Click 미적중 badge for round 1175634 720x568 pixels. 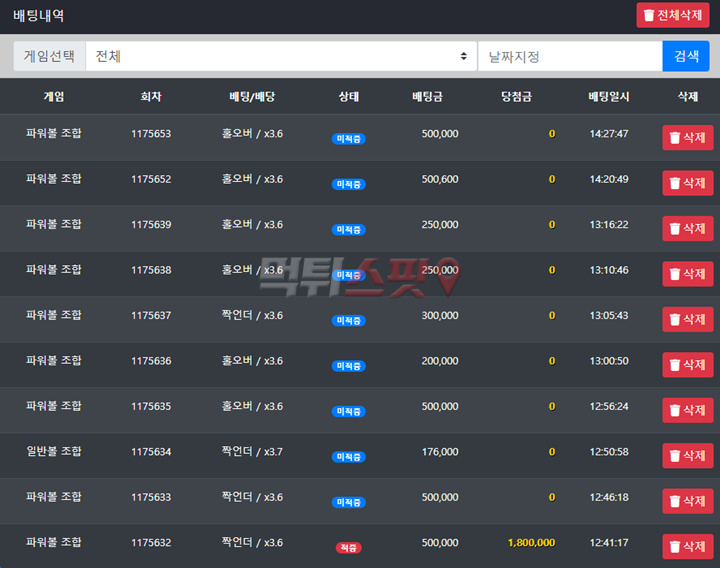pyautogui.click(x=349, y=457)
